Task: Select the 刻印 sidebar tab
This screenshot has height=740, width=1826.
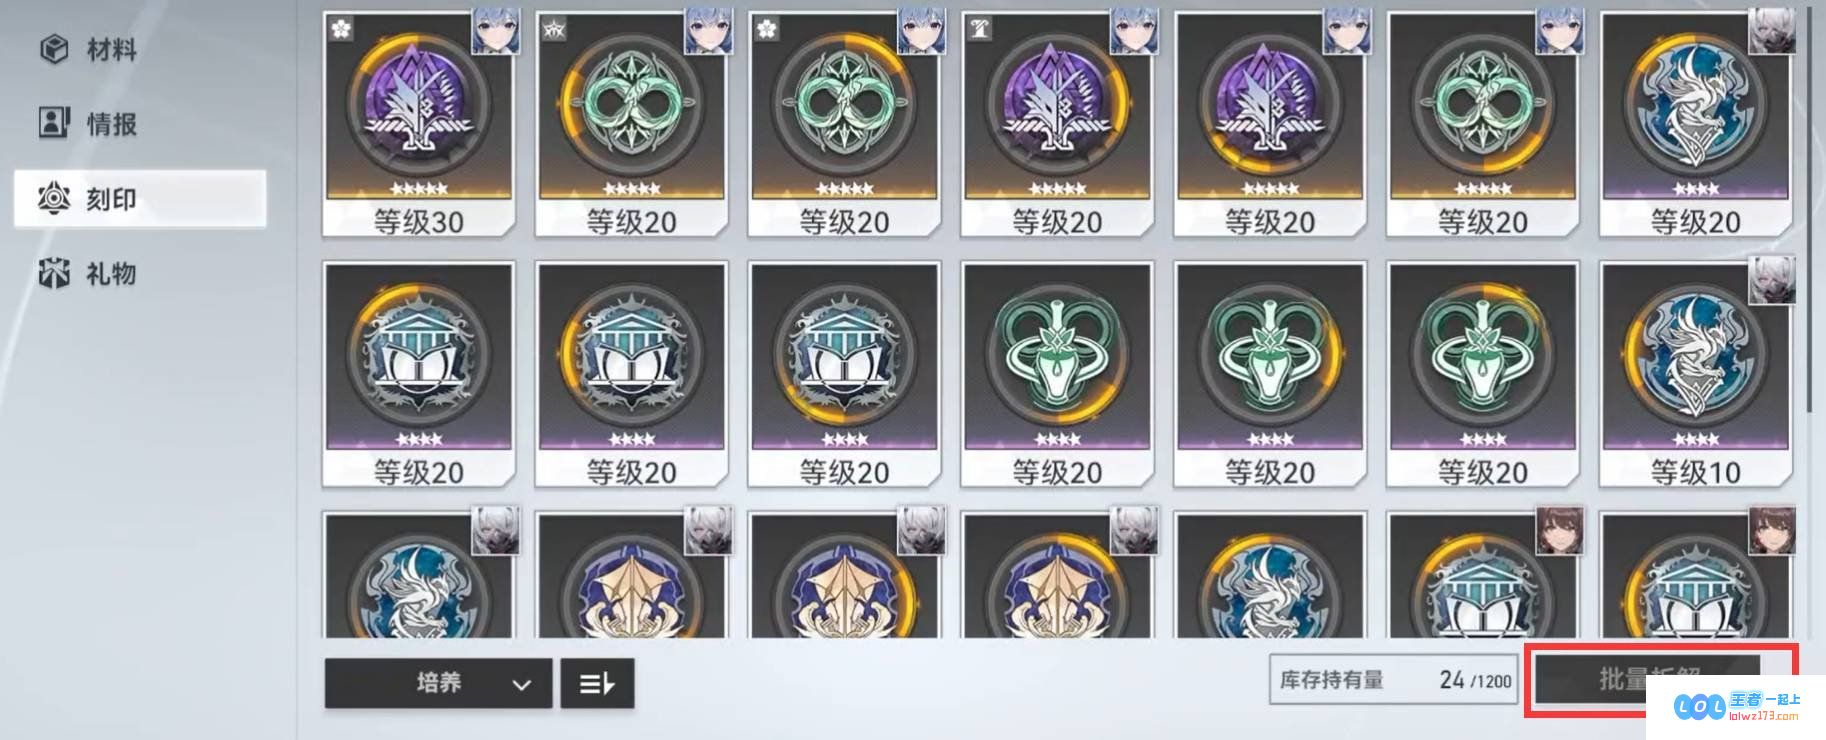Action: pos(140,199)
